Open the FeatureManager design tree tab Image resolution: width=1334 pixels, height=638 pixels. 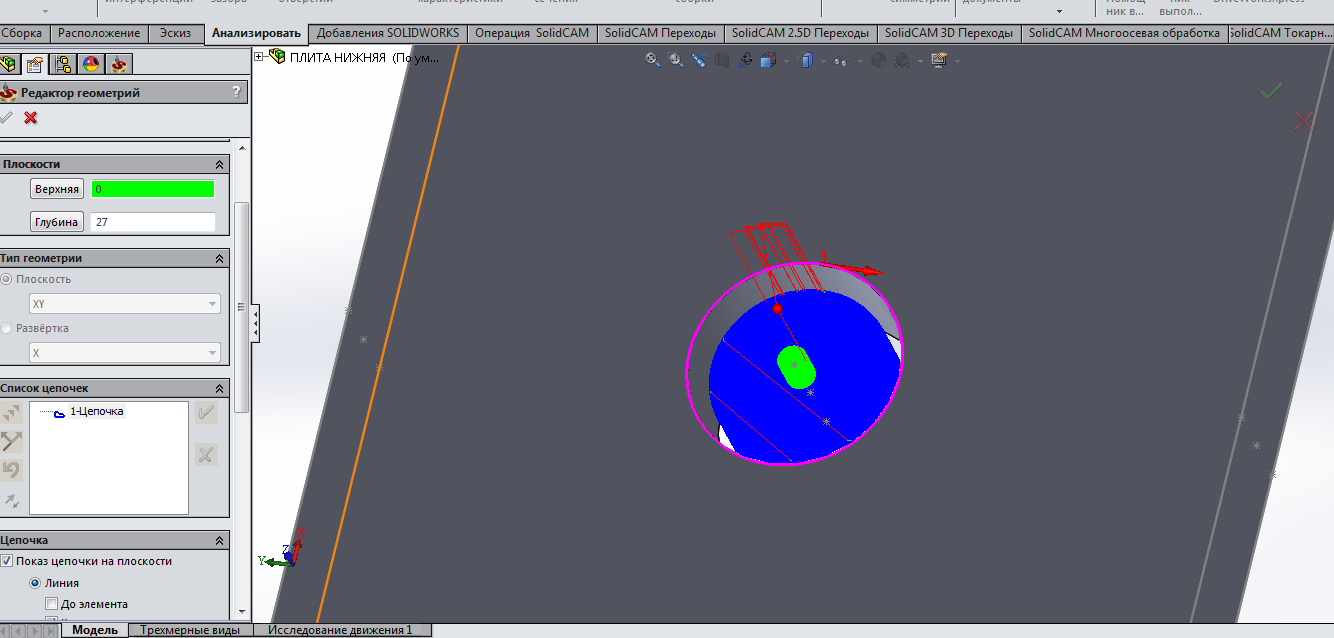point(10,65)
